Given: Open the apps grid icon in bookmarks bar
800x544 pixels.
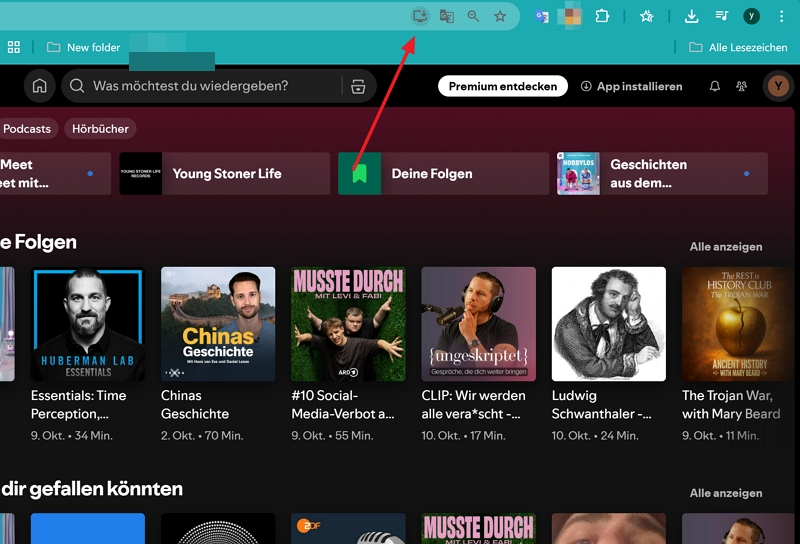Looking at the screenshot, I should point(14,47).
